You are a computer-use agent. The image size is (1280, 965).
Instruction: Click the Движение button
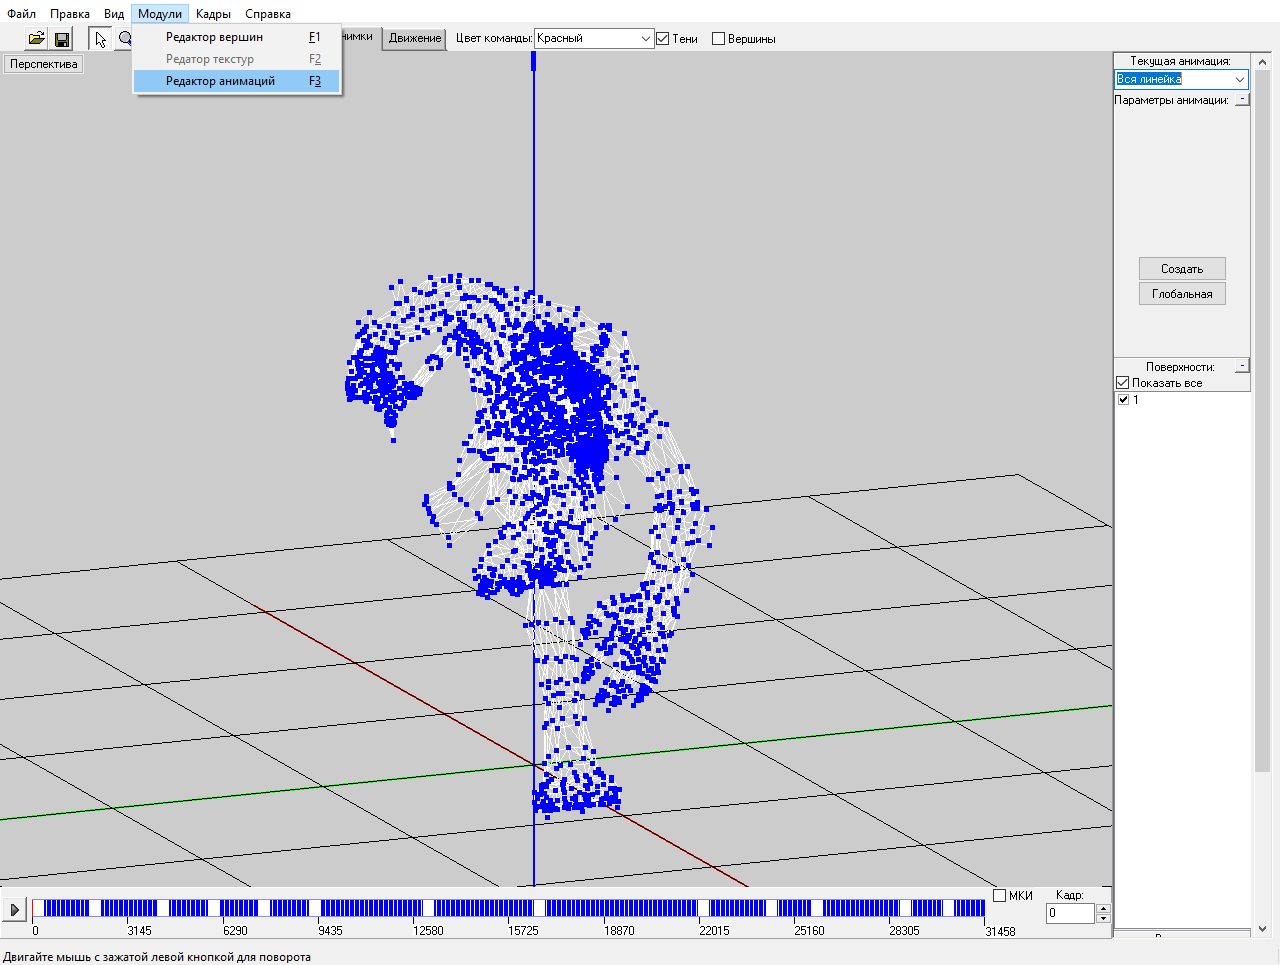point(415,38)
